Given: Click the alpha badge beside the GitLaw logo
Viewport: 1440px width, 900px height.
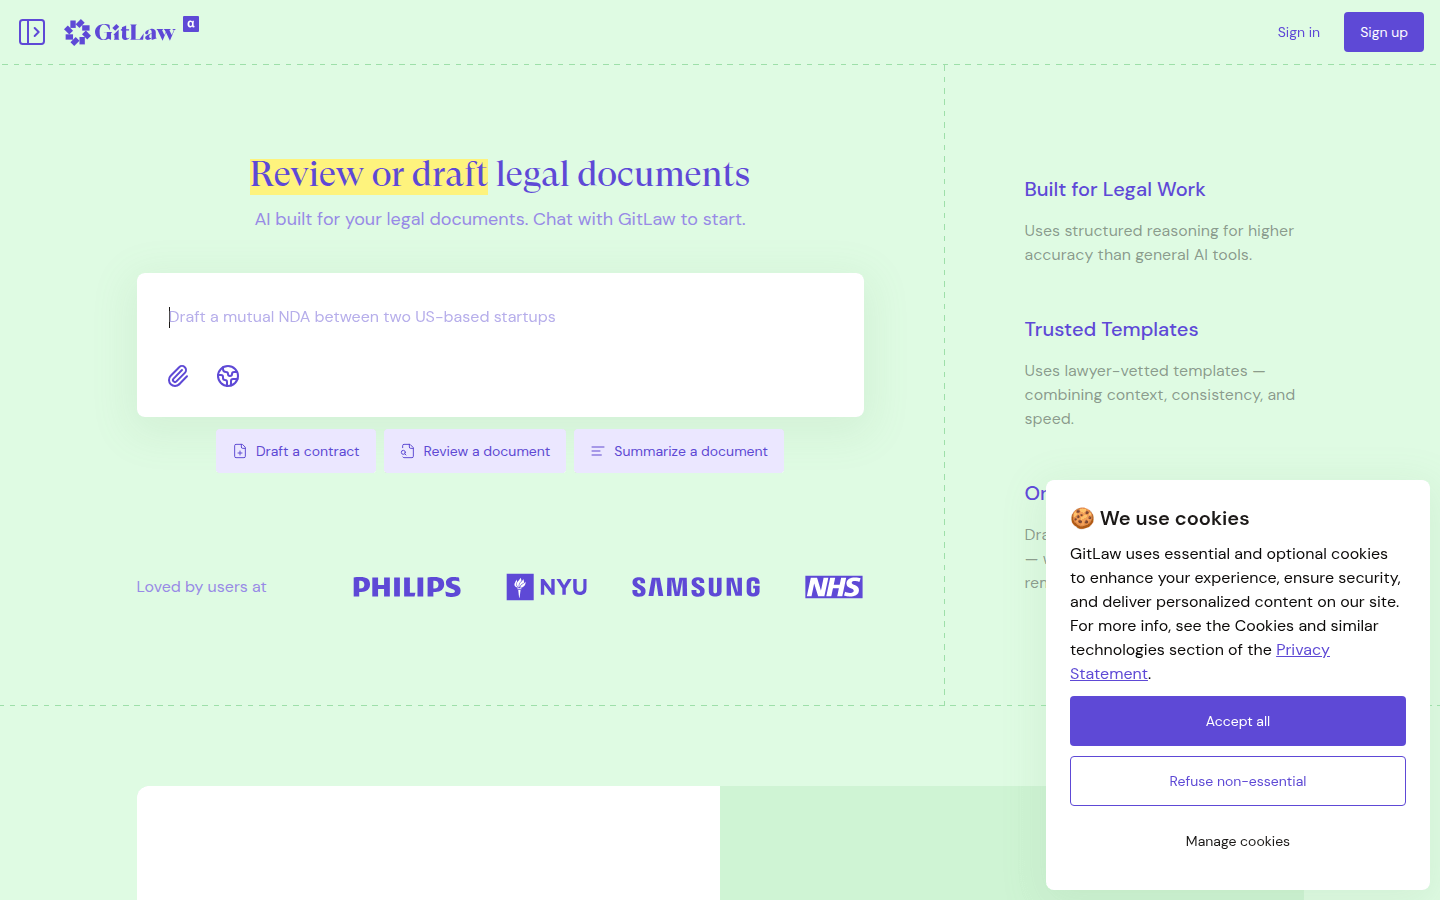Looking at the screenshot, I should click(191, 24).
